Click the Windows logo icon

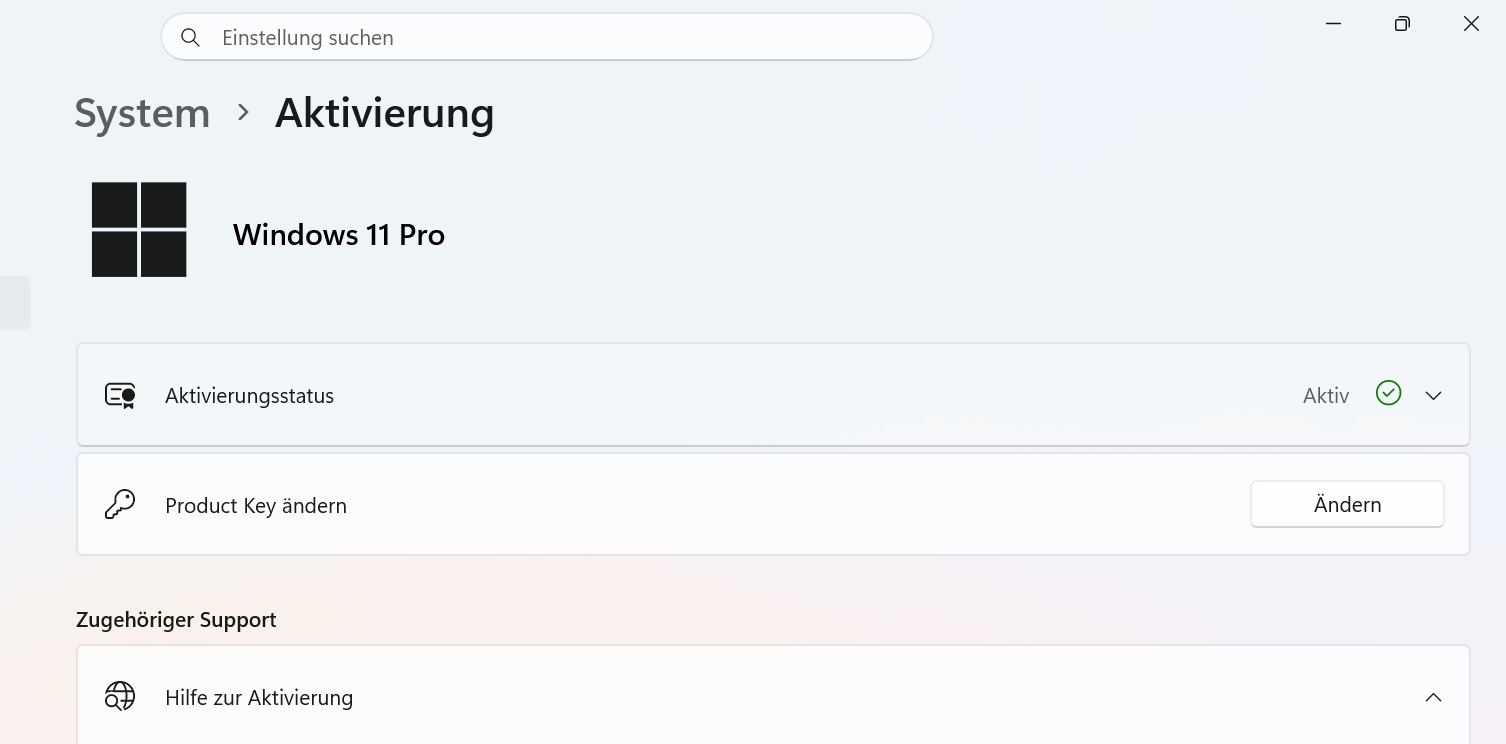tap(139, 229)
